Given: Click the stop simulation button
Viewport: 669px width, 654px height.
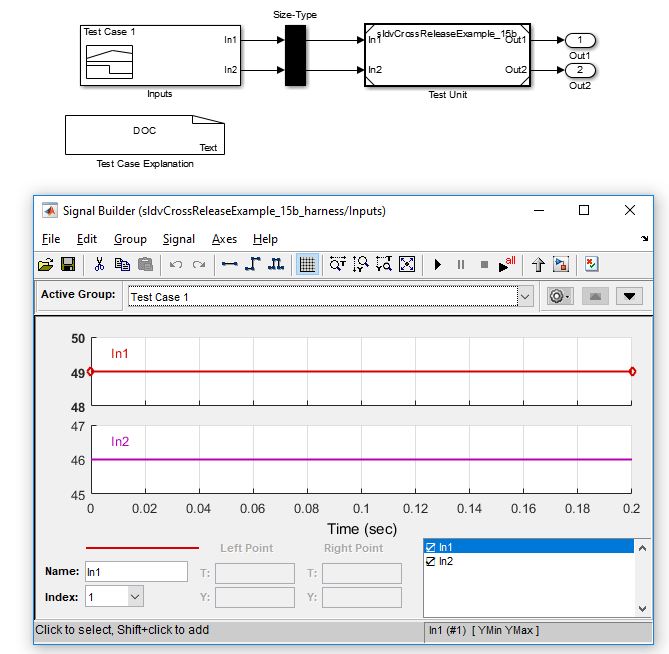Looking at the screenshot, I should pyautogui.click(x=484, y=265).
